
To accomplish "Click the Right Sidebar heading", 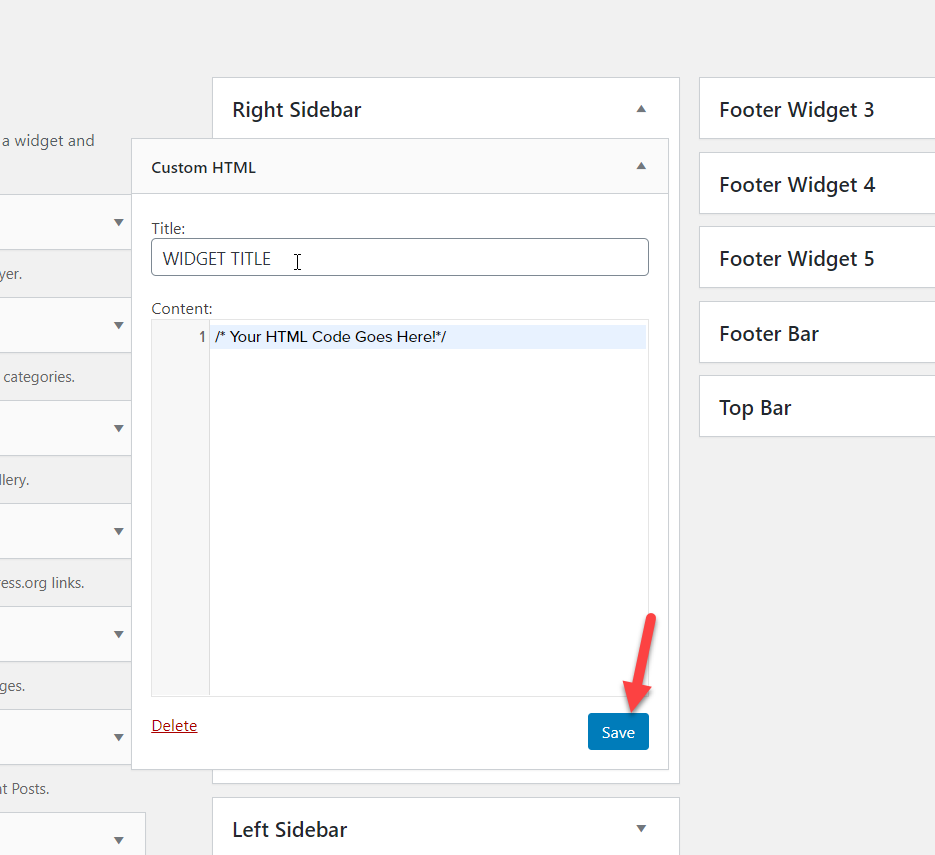I will point(296,110).
